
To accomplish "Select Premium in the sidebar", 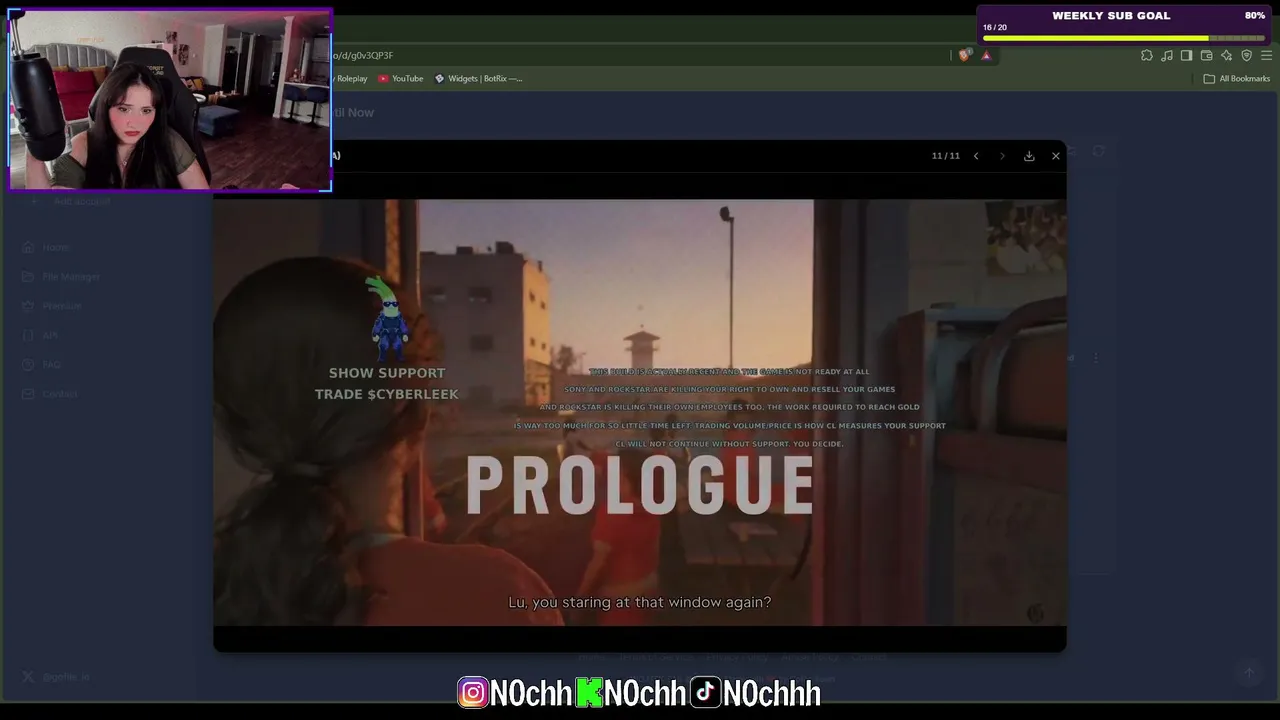I will coord(53,306).
